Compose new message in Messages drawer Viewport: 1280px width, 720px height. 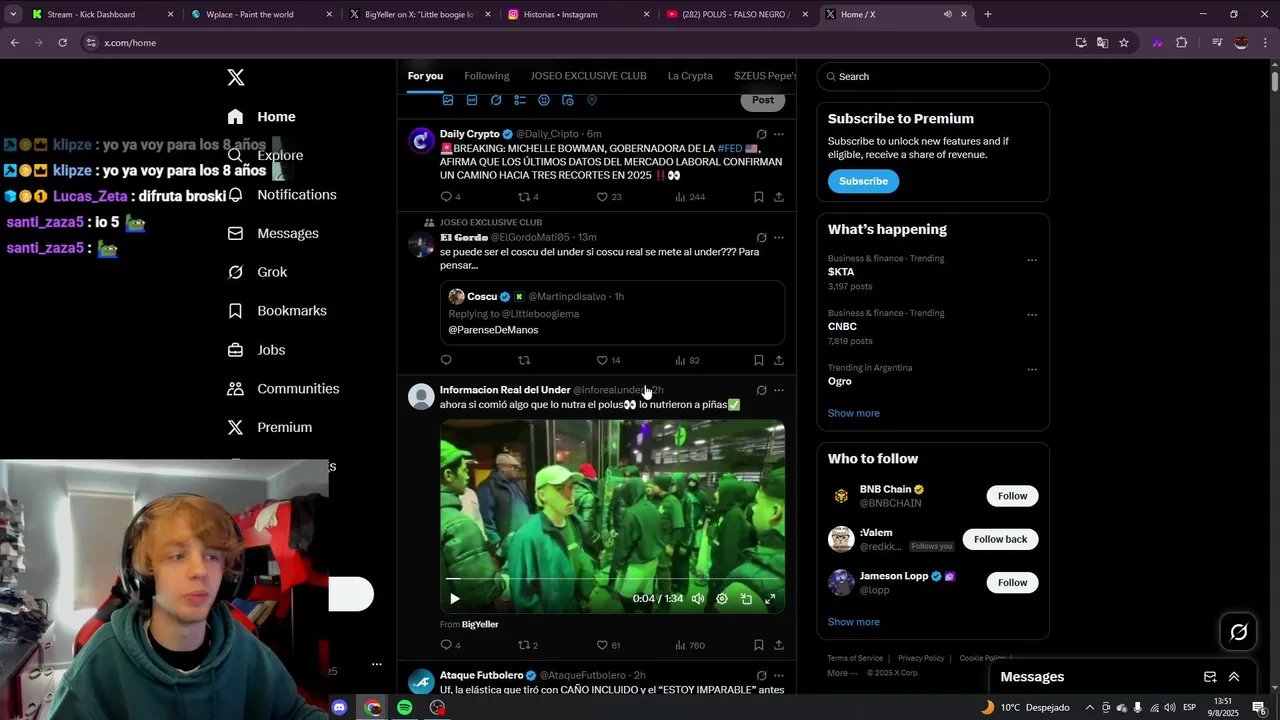pos(1209,677)
